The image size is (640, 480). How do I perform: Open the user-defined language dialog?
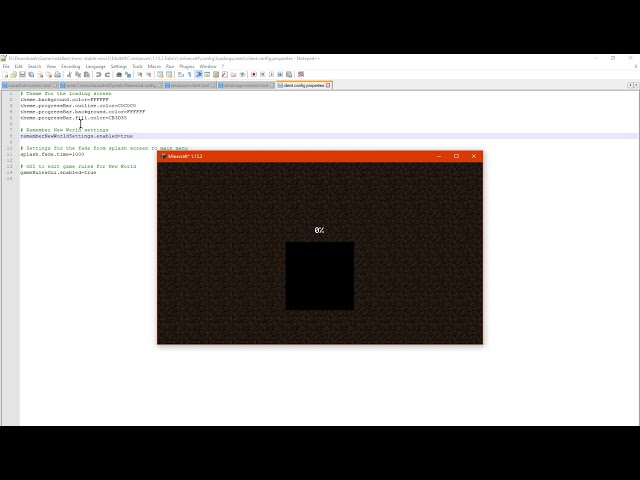pyautogui.click(x=207, y=75)
